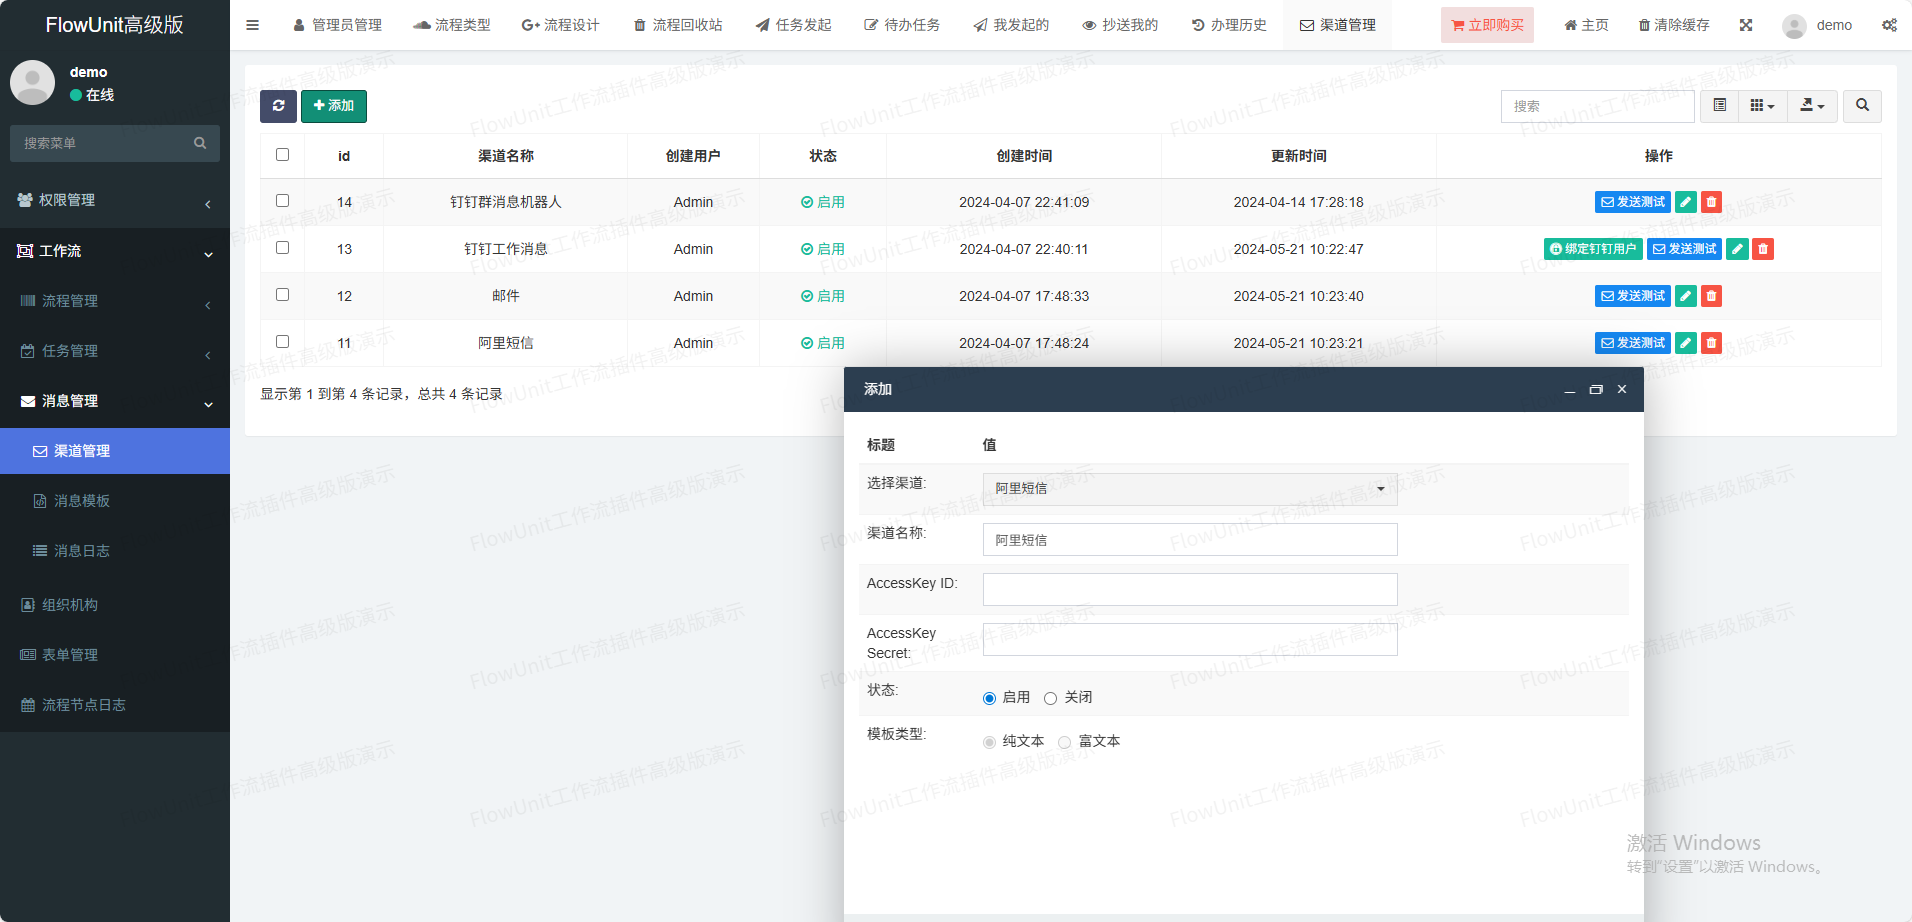Switch to the 待办任务 top tab

coord(902,25)
